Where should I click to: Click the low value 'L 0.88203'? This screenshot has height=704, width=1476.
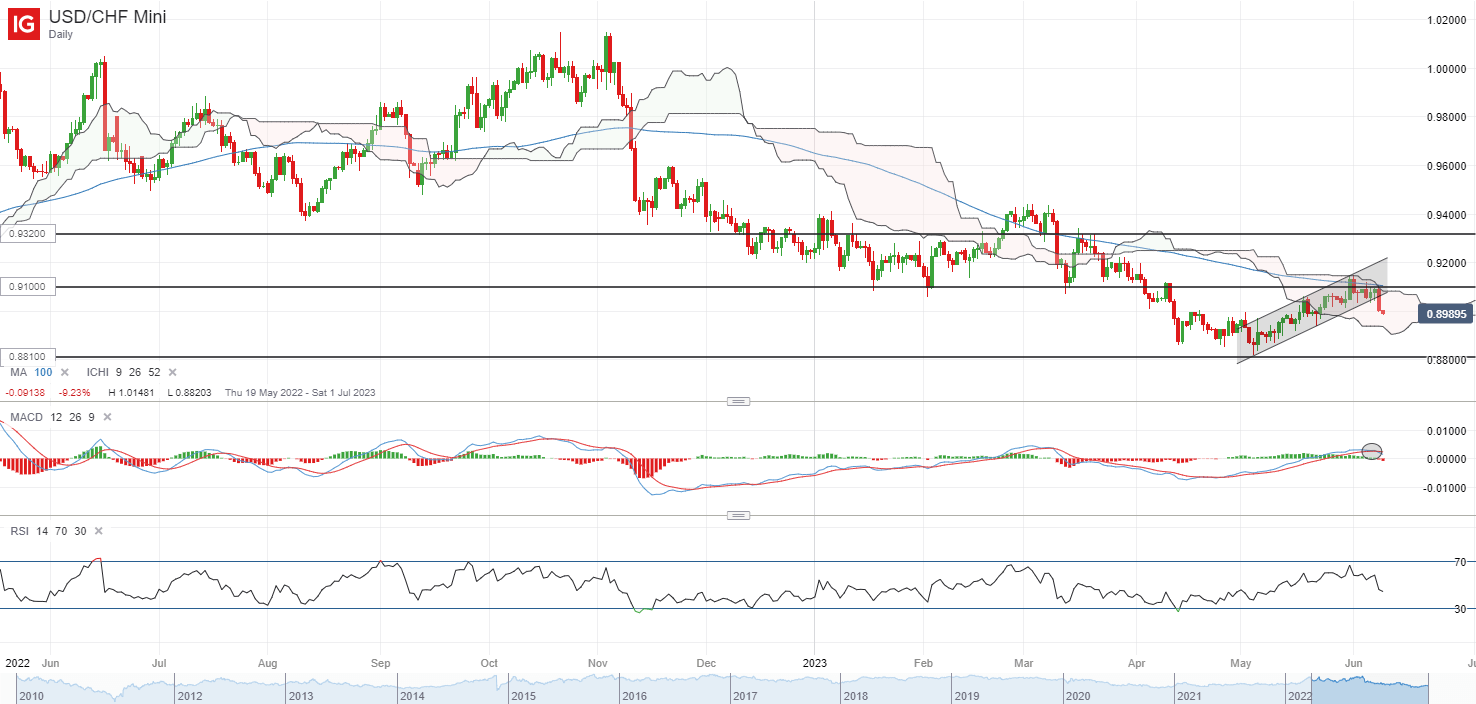tap(192, 393)
